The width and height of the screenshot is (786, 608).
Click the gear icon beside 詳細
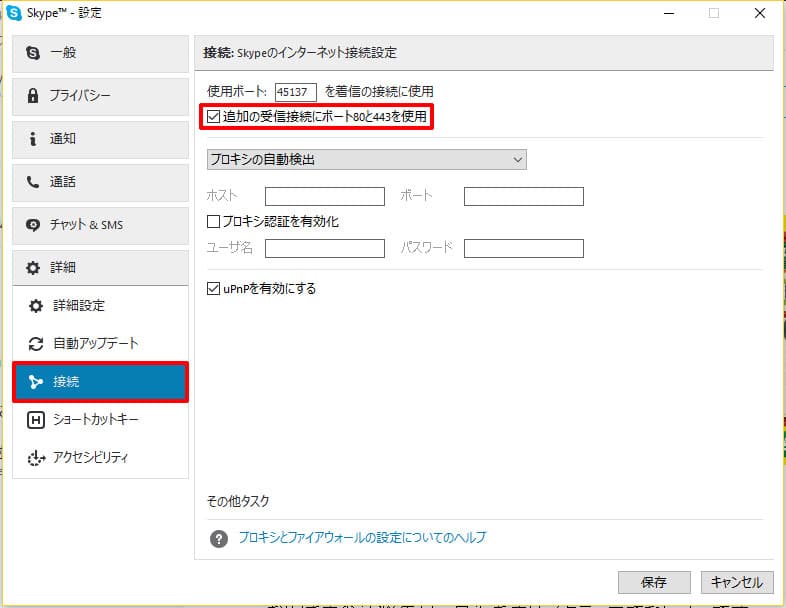tap(33, 268)
